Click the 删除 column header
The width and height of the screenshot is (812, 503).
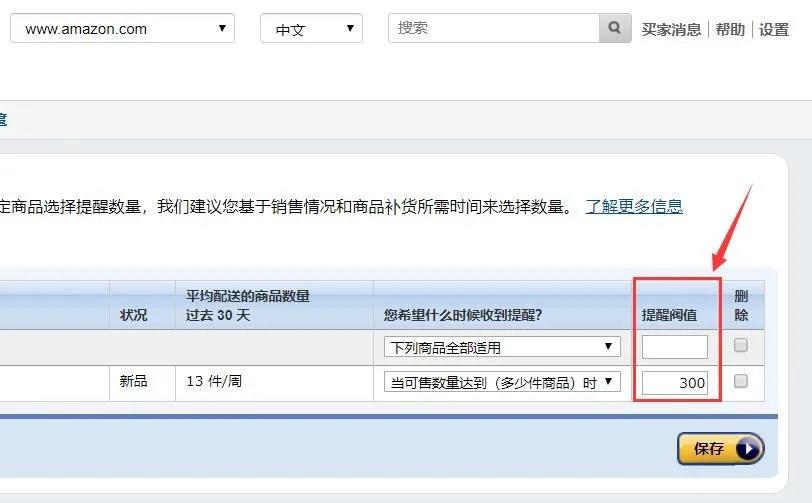coord(741,305)
